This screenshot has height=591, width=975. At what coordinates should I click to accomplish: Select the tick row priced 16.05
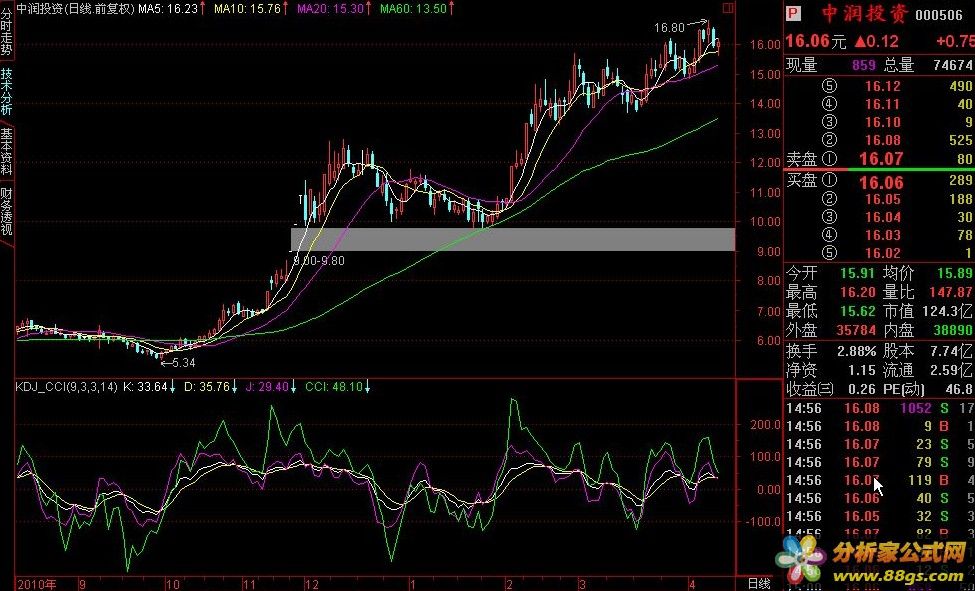880,516
